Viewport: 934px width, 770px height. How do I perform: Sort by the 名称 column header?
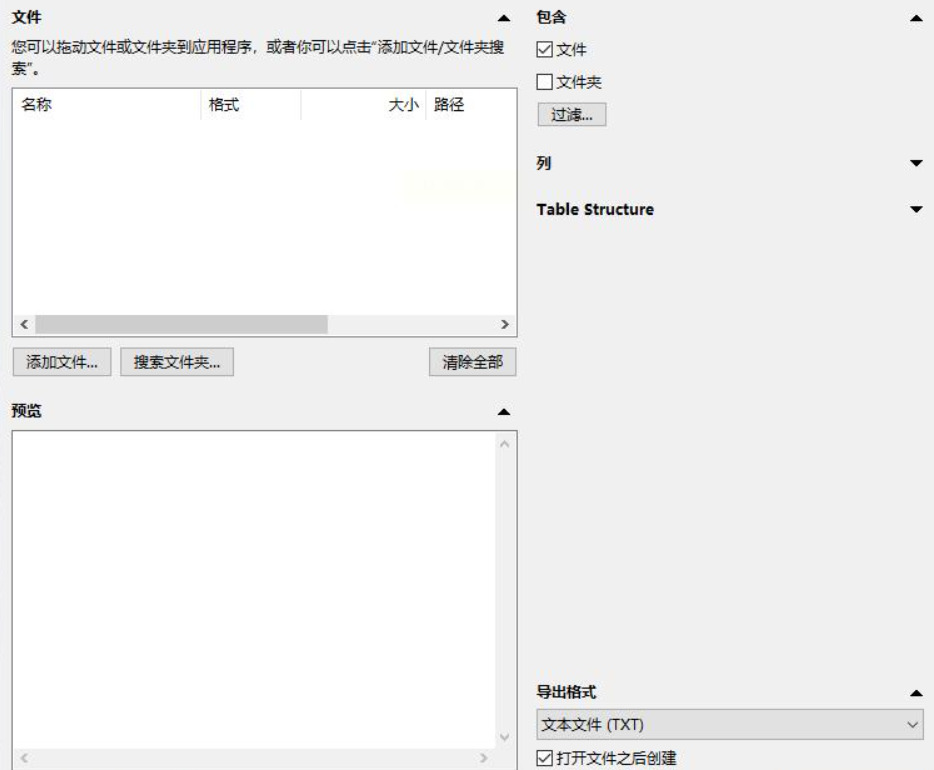[107, 105]
